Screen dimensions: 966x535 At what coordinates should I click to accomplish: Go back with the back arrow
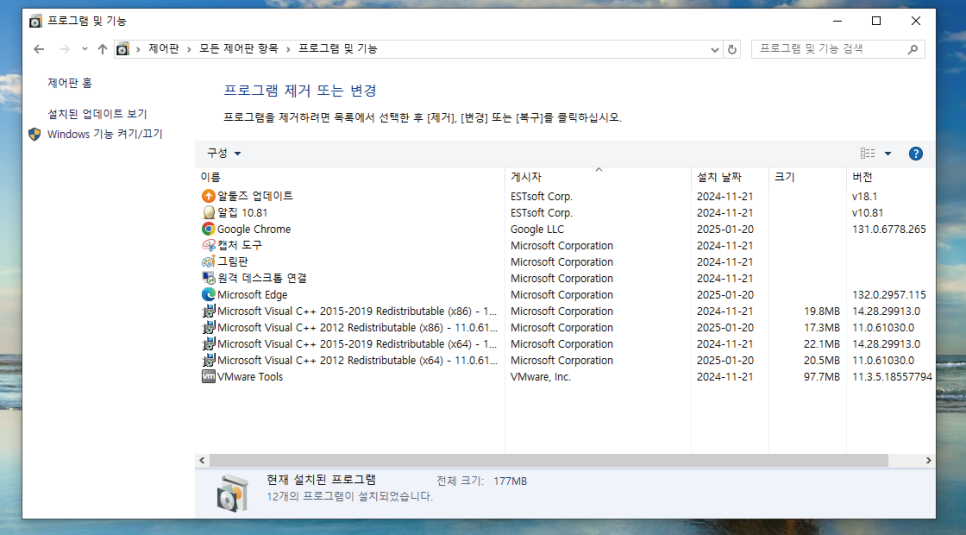click(39, 49)
